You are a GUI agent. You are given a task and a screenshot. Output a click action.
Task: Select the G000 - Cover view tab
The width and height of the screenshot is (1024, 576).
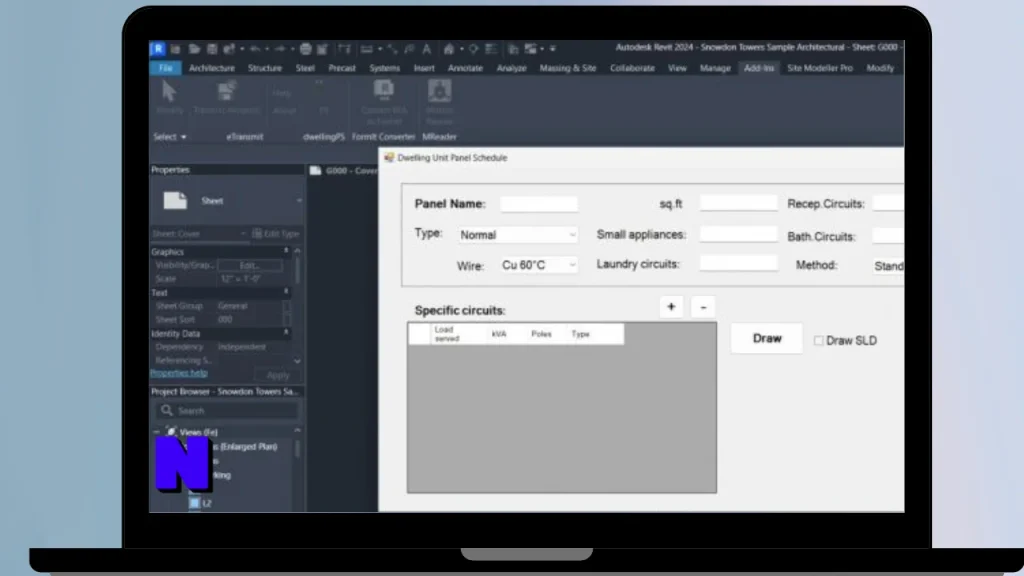pyautogui.click(x=344, y=170)
